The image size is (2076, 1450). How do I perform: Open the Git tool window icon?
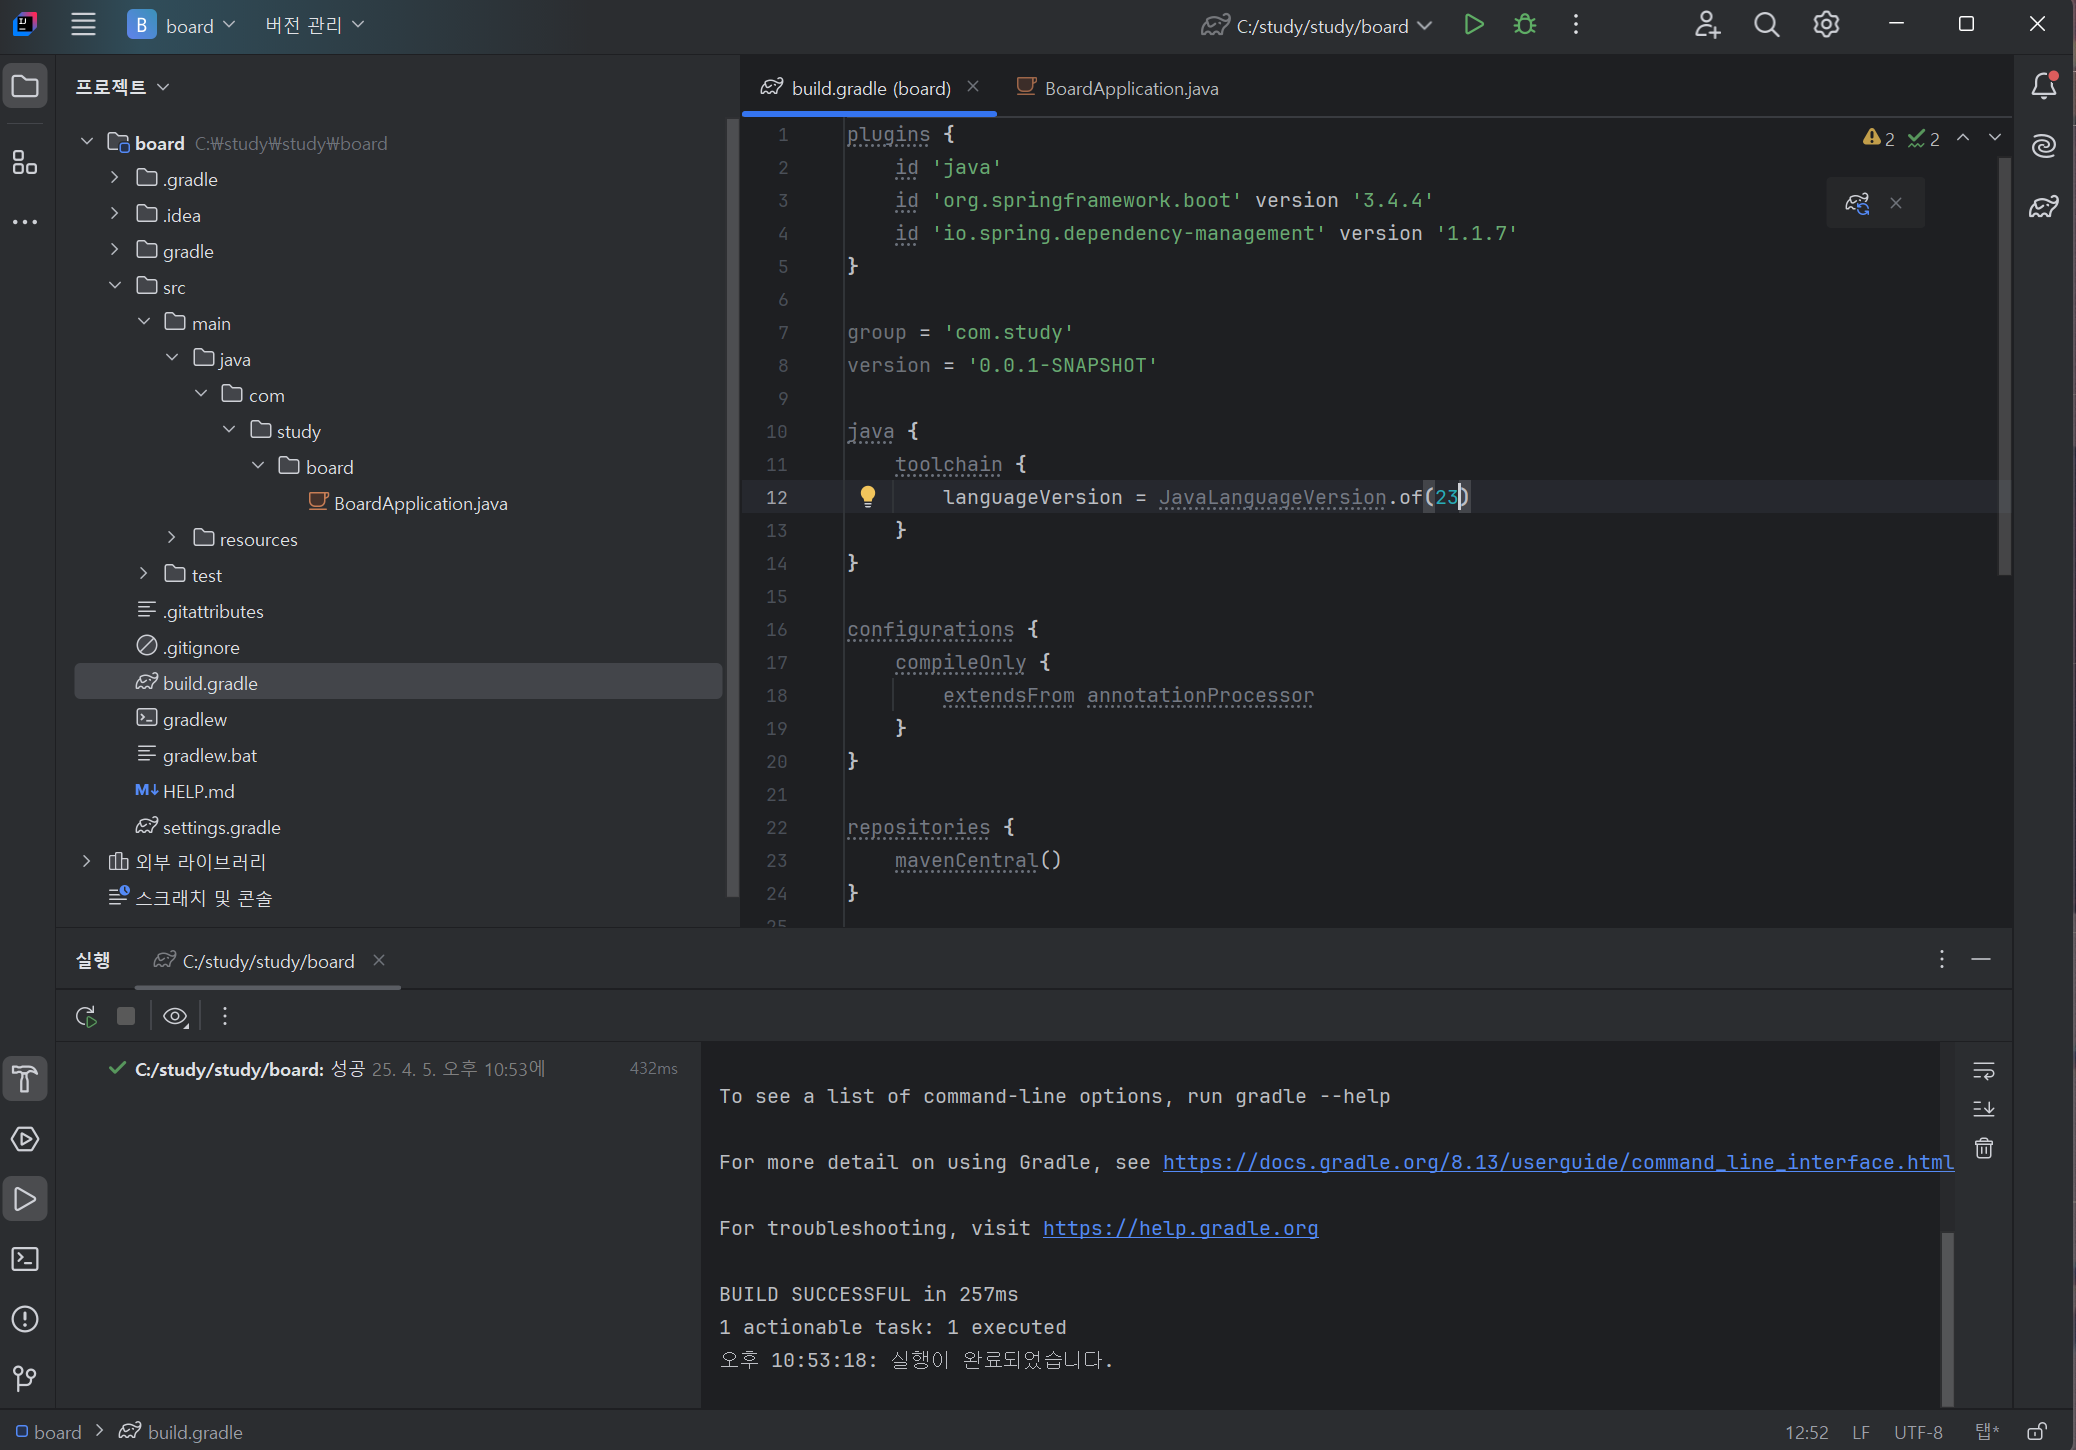coord(25,1378)
